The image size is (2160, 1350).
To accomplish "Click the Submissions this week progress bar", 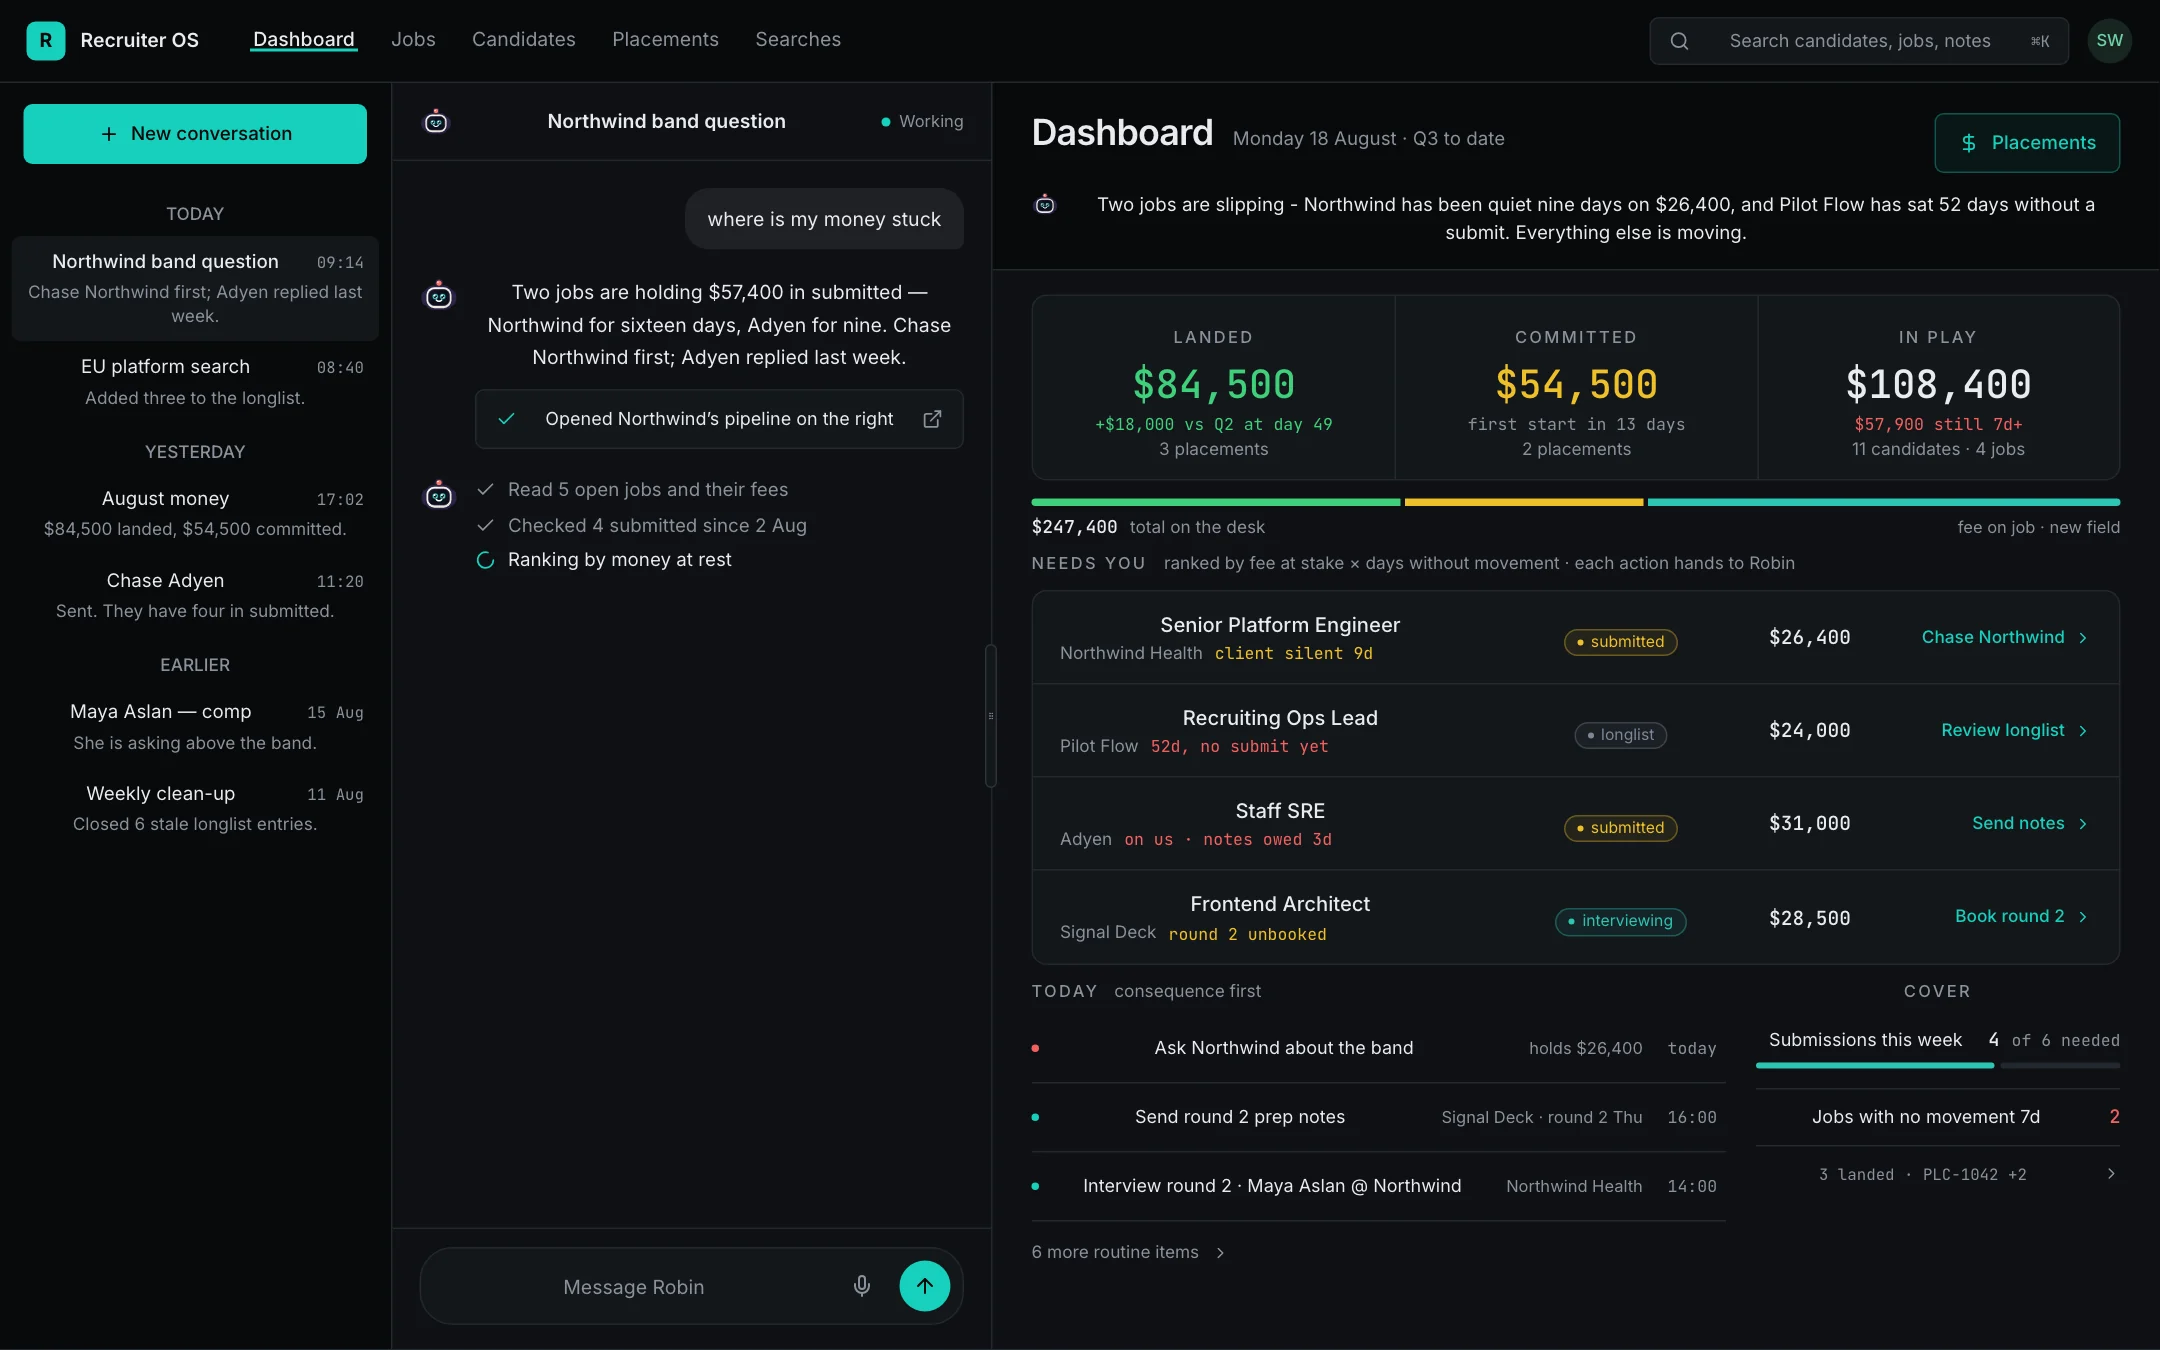I will point(1937,1066).
